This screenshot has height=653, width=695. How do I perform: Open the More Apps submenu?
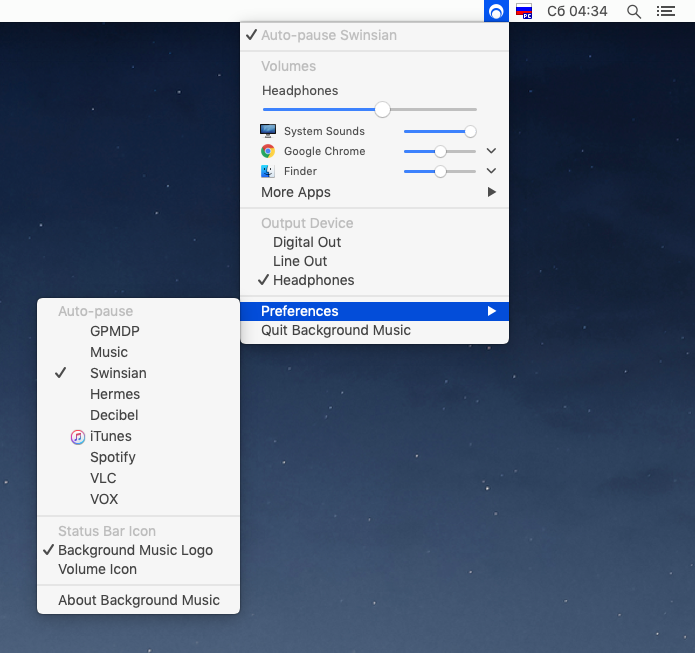375,192
